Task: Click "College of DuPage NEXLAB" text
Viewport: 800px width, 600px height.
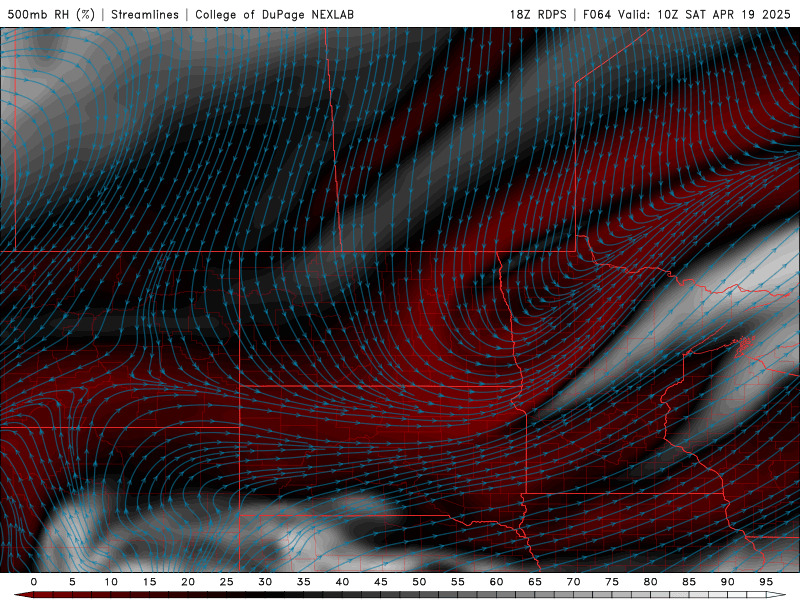Action: pyautogui.click(x=274, y=15)
